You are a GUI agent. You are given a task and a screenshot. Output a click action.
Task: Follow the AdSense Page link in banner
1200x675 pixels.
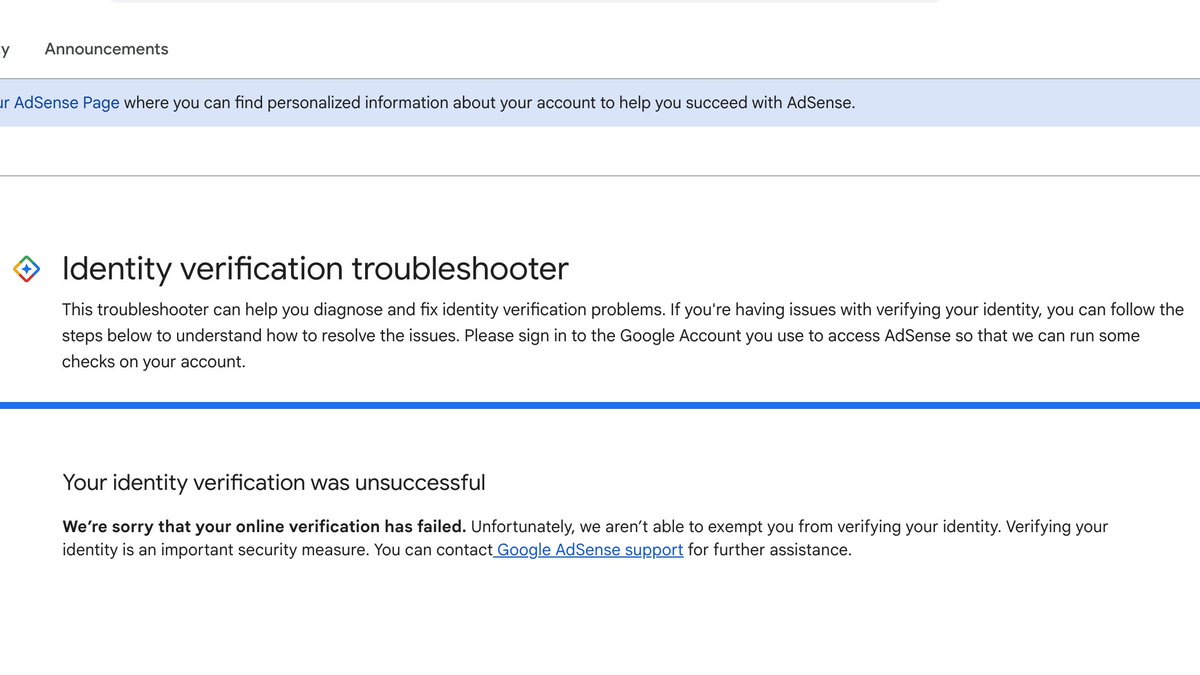pyautogui.click(x=60, y=102)
